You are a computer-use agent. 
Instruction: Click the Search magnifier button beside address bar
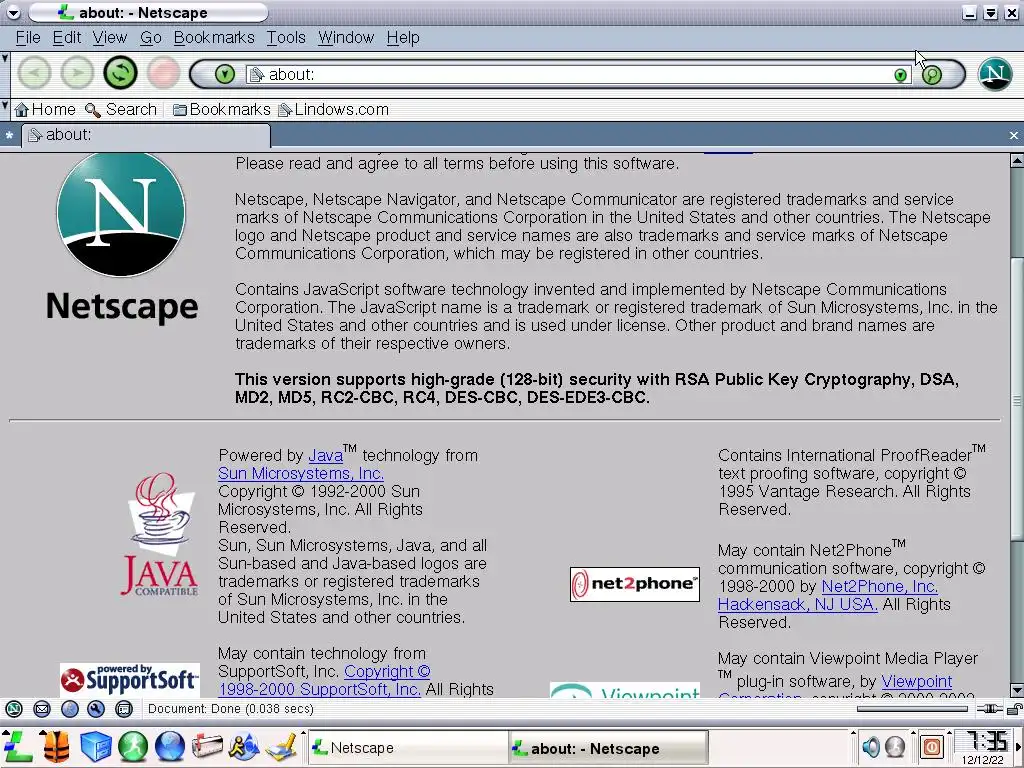[933, 75]
